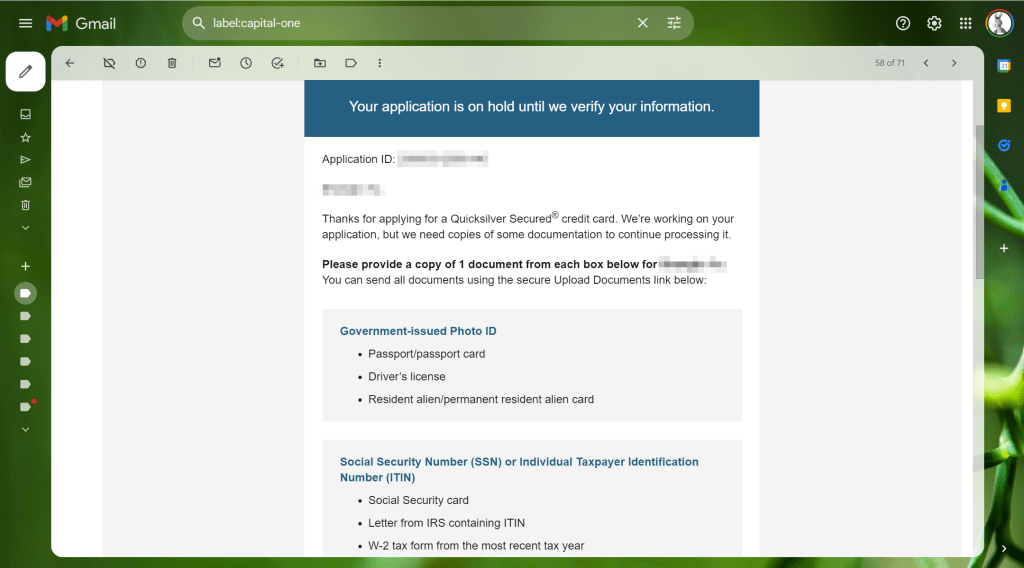
Task: Open Google Keep side panel
Action: click(1004, 106)
